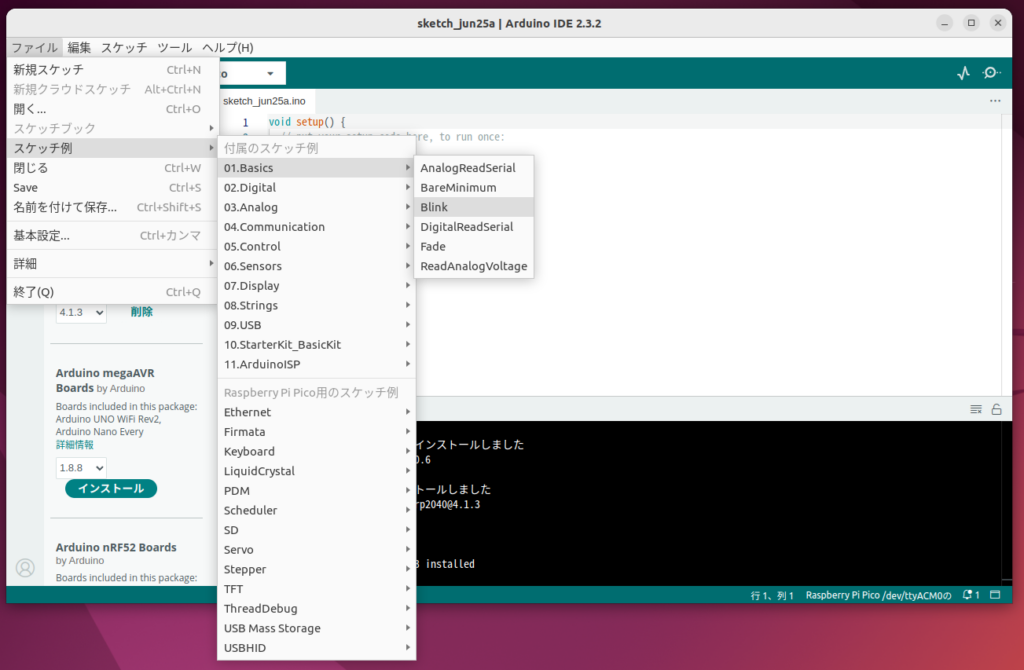1024x670 pixels.
Task: Expand the USBHID library examples
Action: (317, 647)
